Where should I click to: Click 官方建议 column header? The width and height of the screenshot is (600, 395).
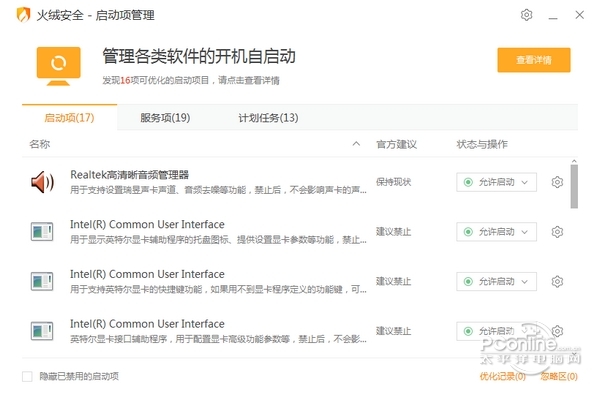tap(396, 144)
